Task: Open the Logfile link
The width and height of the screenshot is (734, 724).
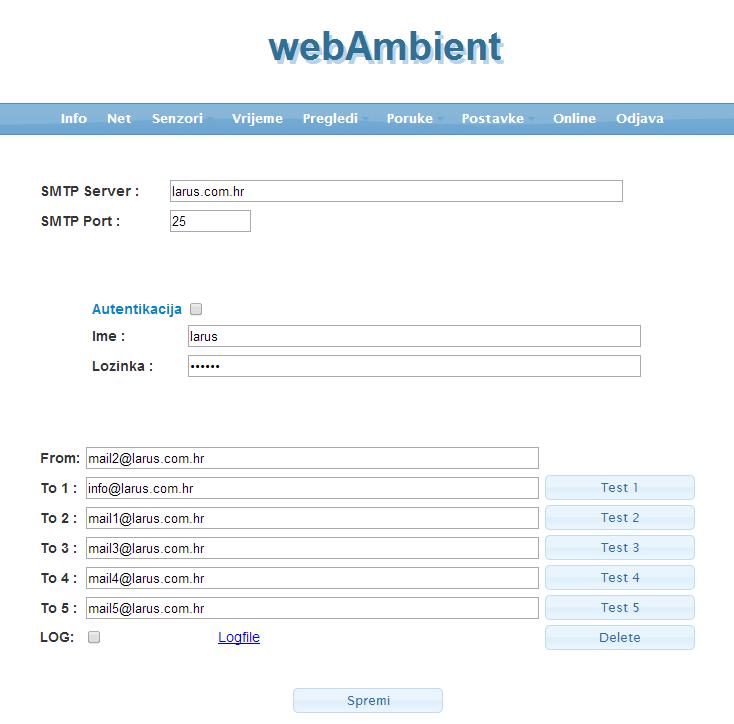Action: pyautogui.click(x=239, y=637)
